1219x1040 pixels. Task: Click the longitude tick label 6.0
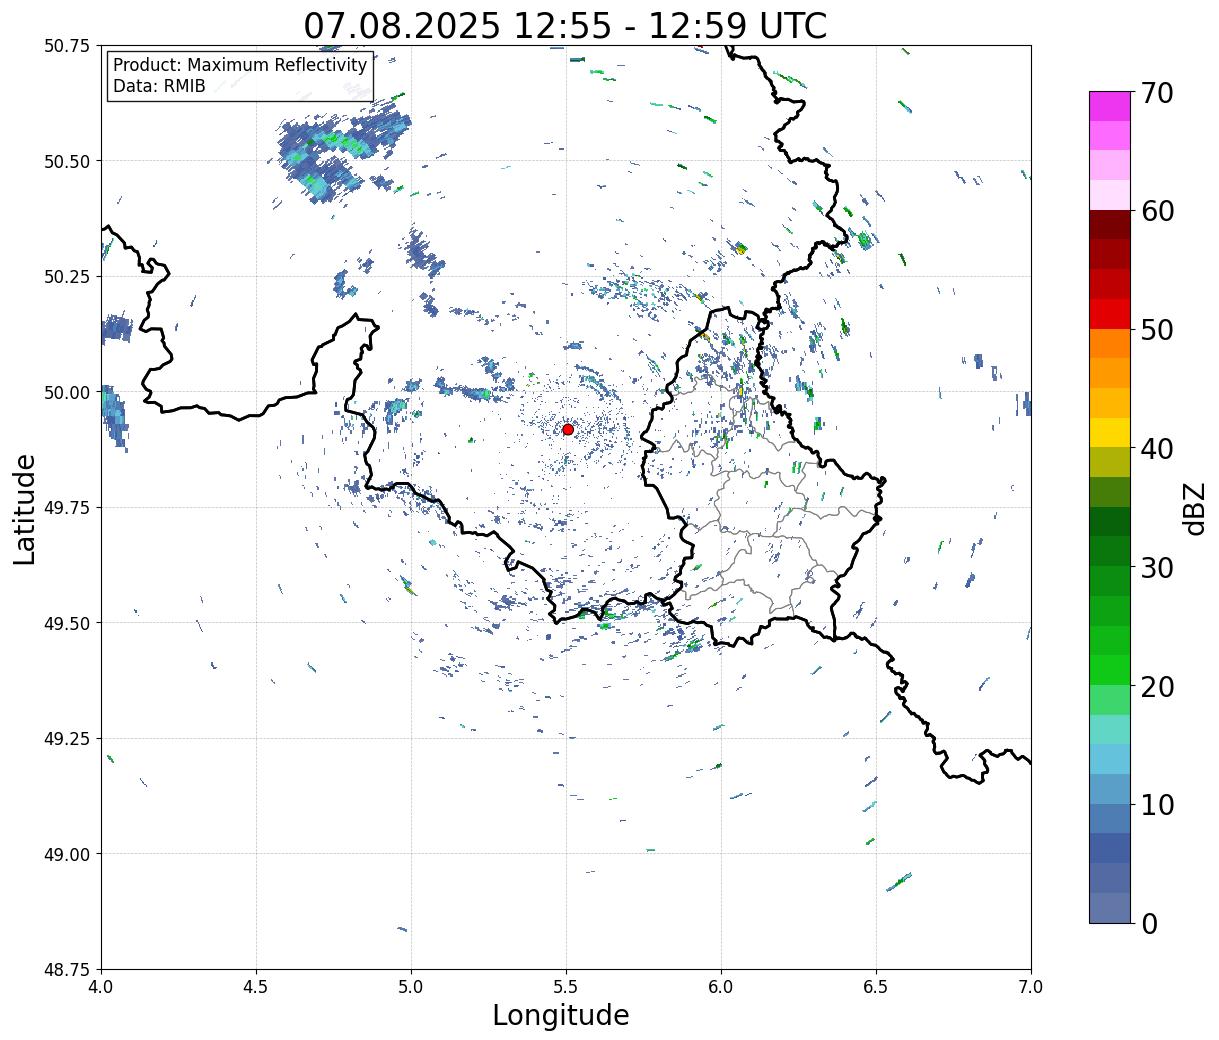pyautogui.click(x=721, y=987)
